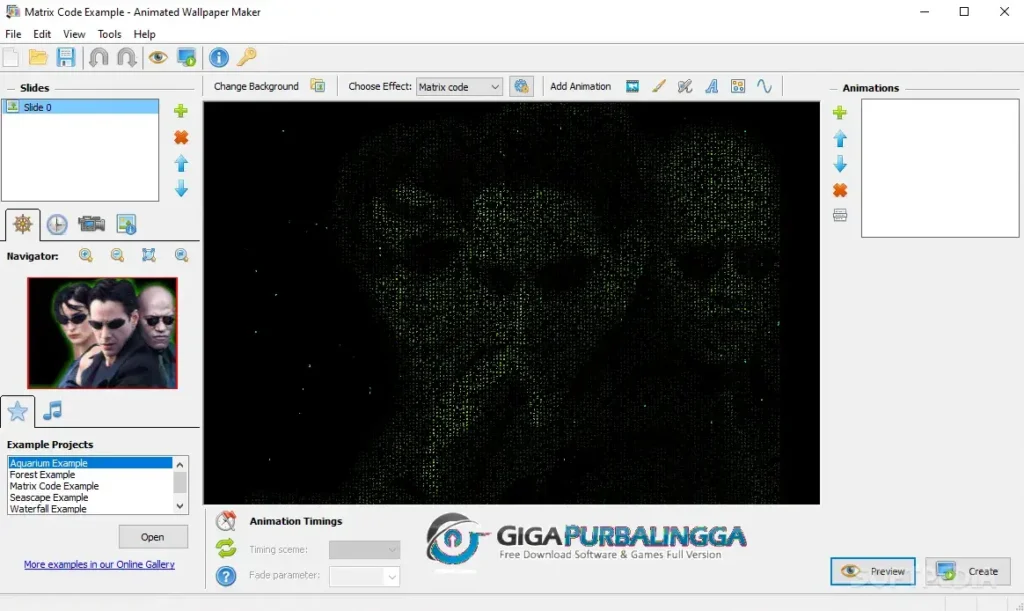Click the Create button
Screen dimensions: 1024x611
point(968,571)
